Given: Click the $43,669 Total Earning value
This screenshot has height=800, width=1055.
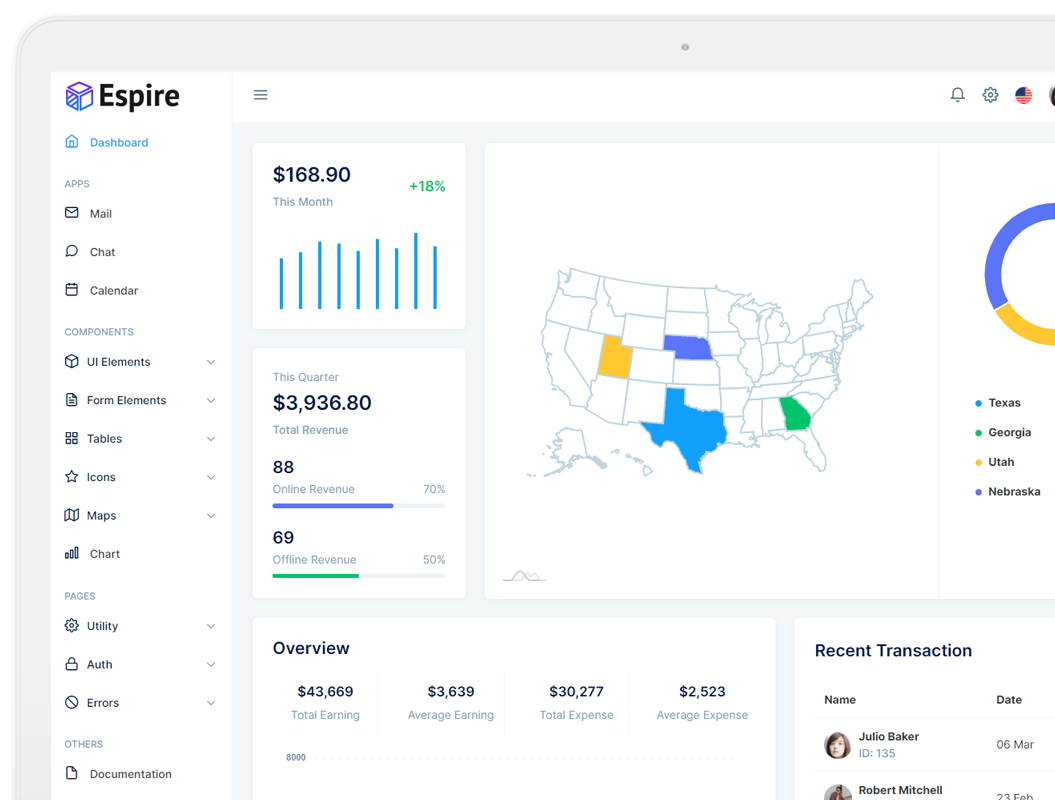Looking at the screenshot, I should tap(325, 692).
